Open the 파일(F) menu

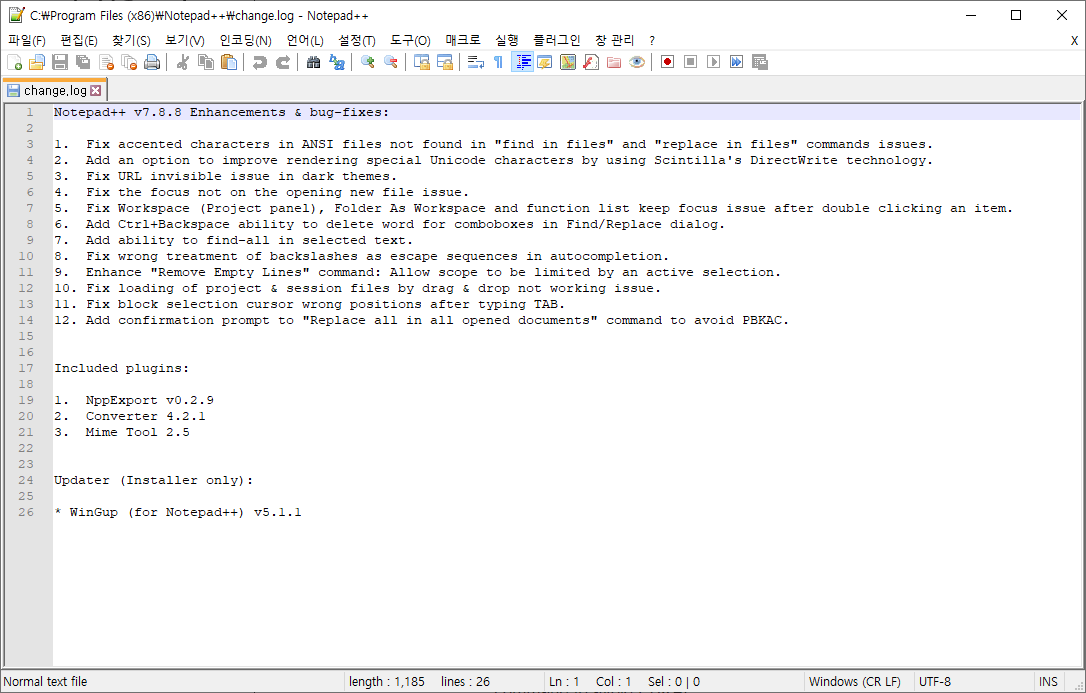point(27,41)
